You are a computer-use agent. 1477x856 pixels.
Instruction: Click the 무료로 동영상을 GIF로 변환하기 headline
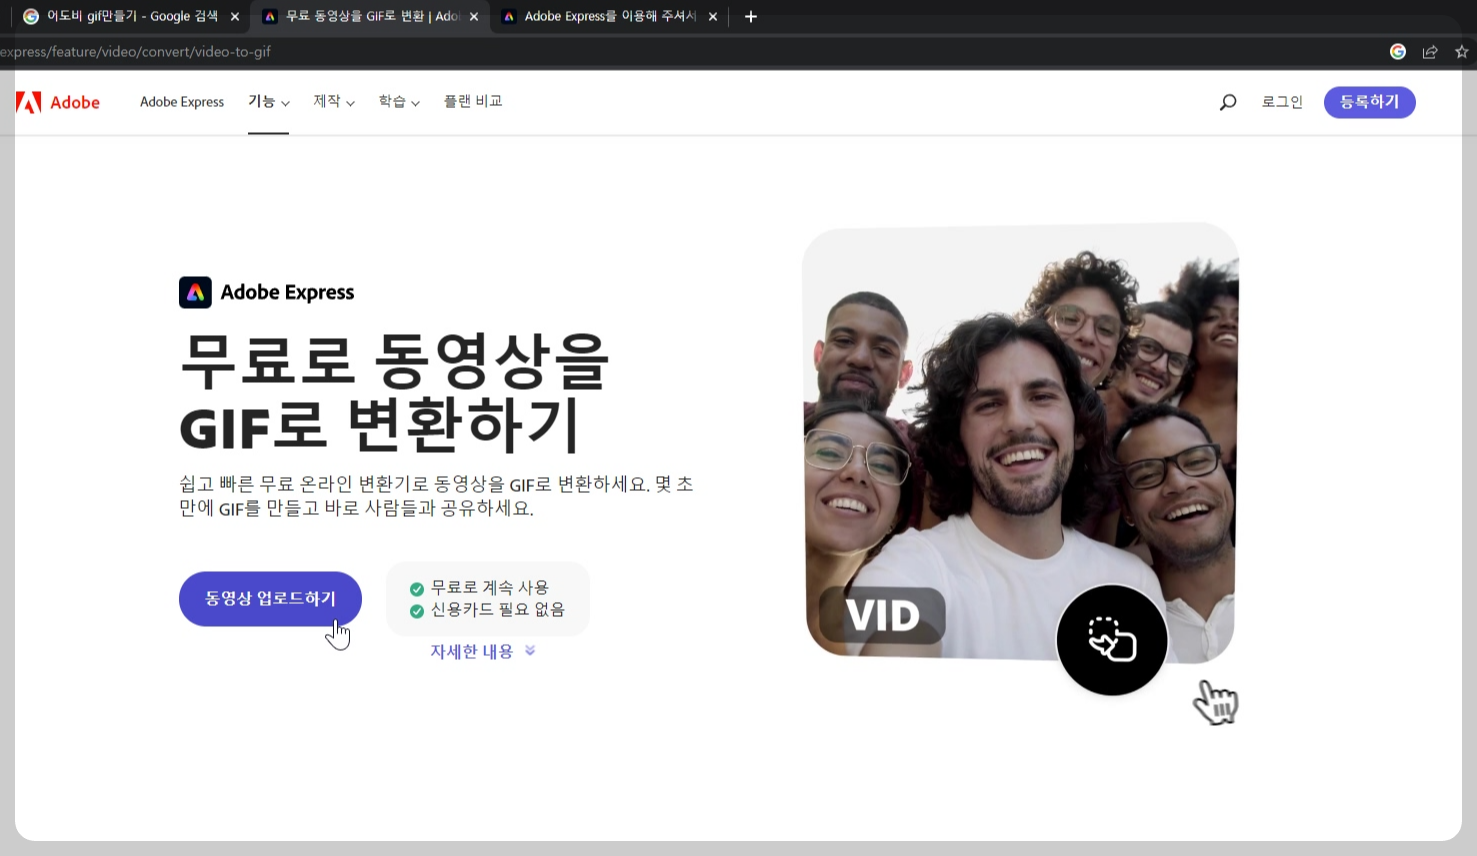coord(394,392)
